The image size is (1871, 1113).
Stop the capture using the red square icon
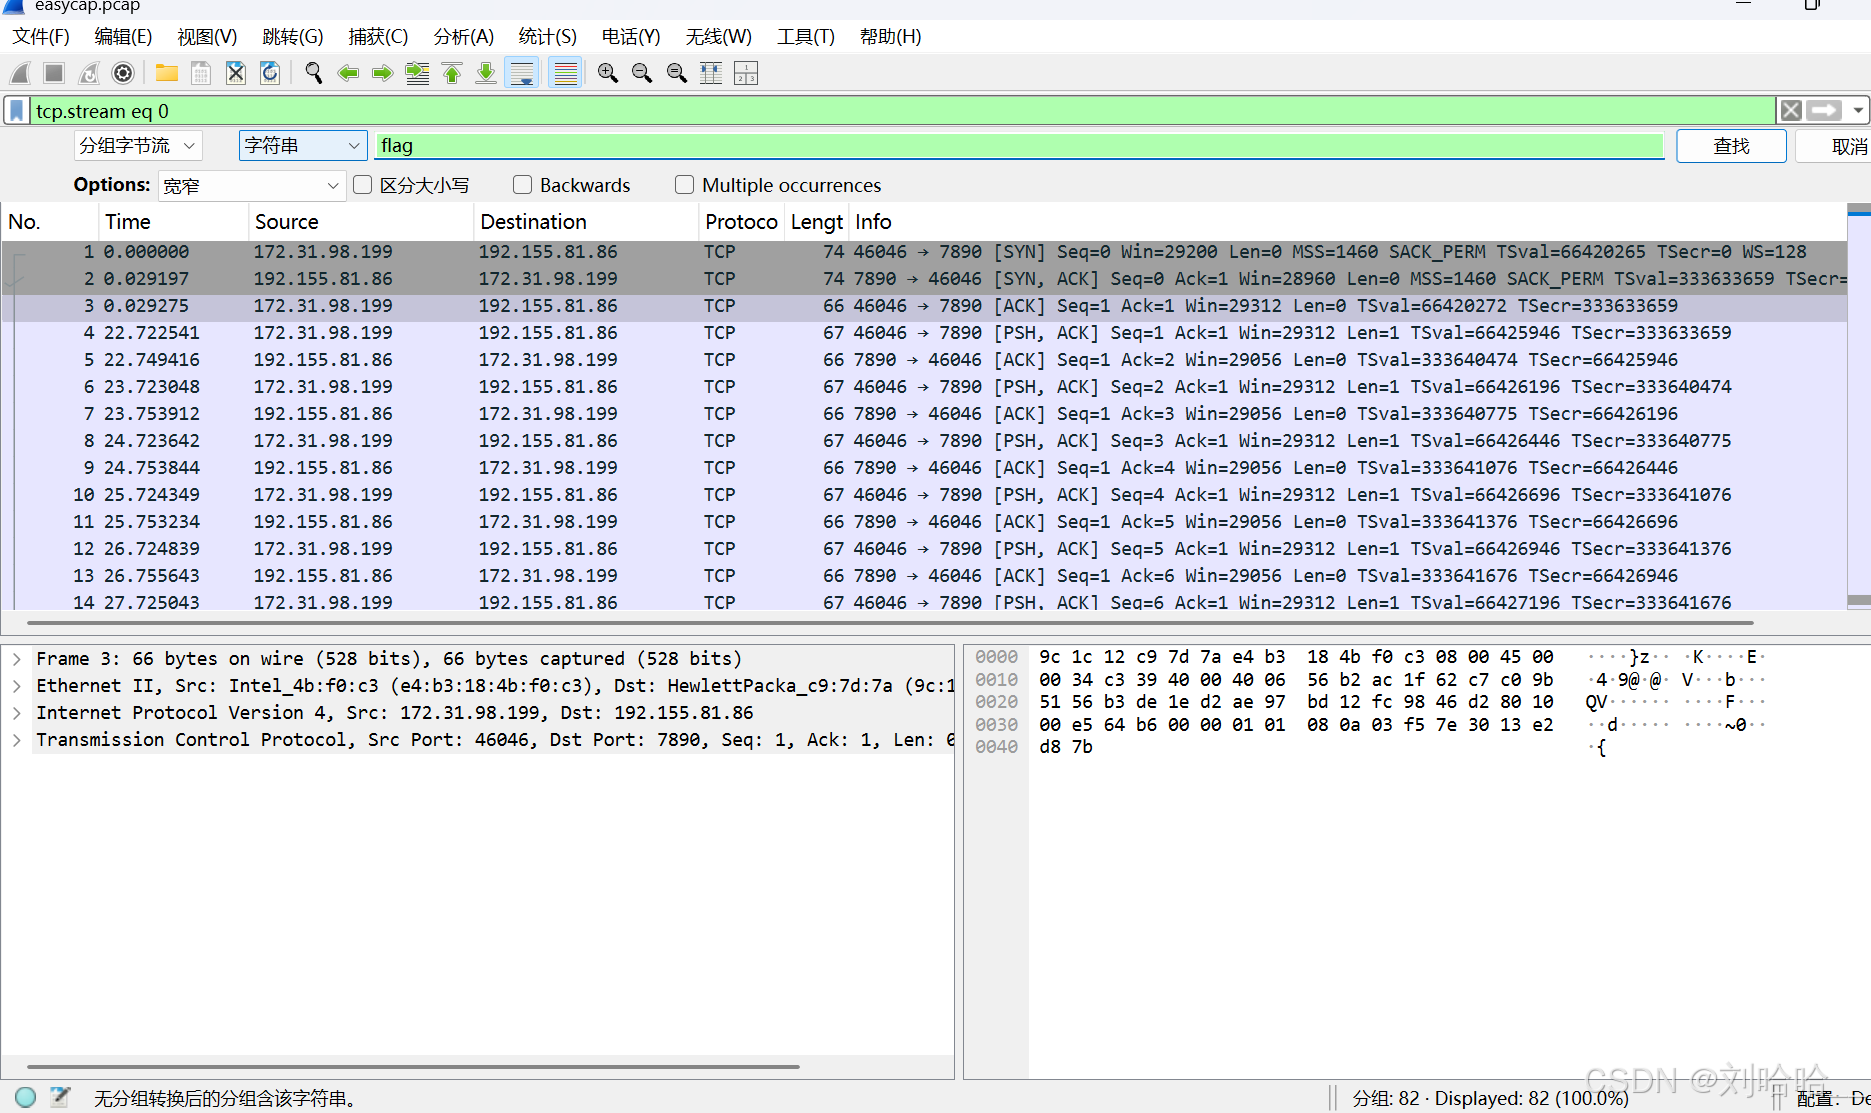(53, 72)
